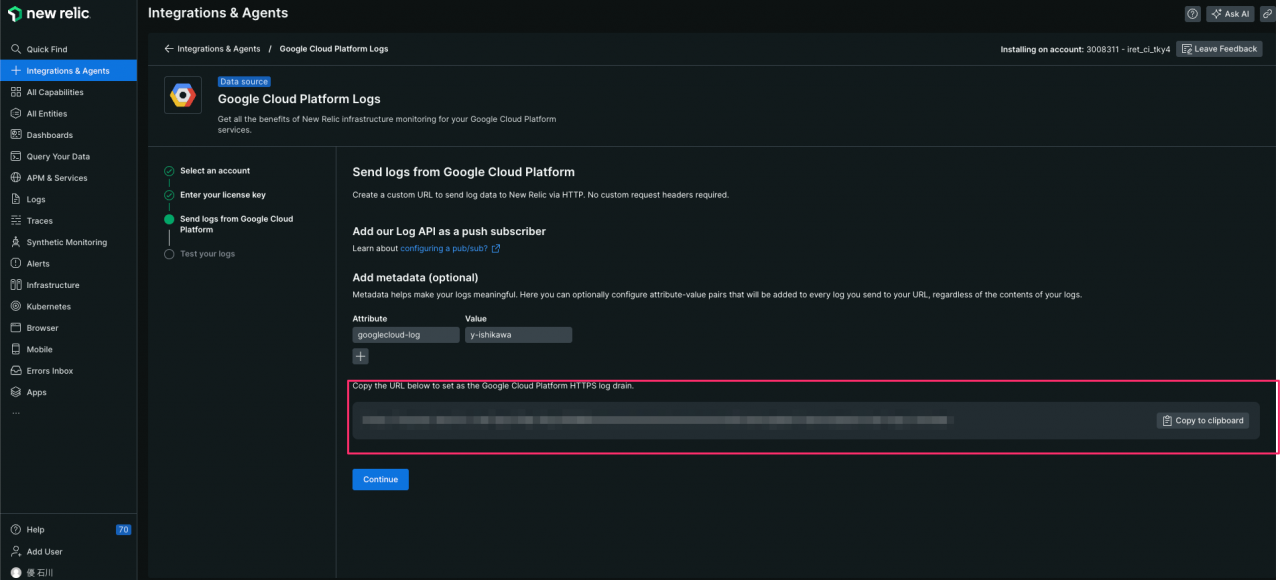The height and width of the screenshot is (580, 1280).
Task: Click the Errors Inbox icon
Action: [x=16, y=371]
